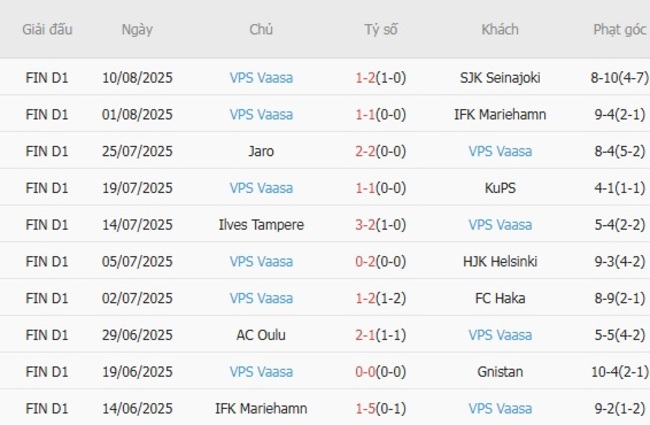
Task: Click IFK Mariehamn in the 01/08/2025 row
Action: click(x=500, y=115)
